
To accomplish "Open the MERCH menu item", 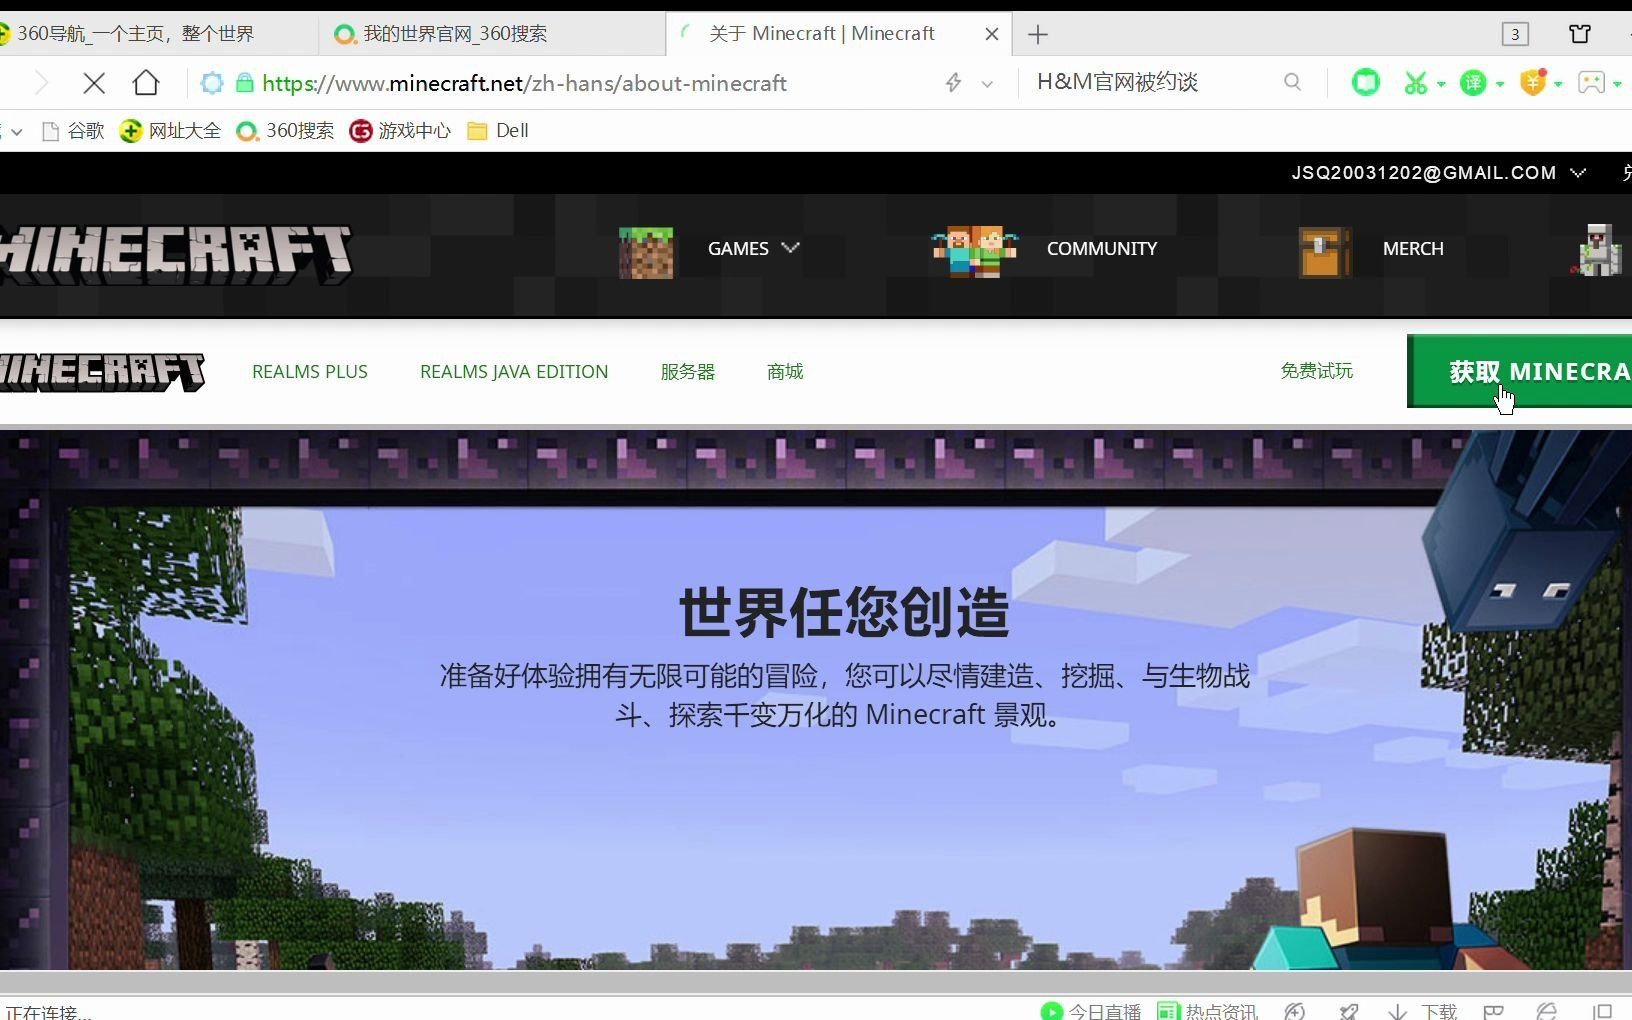I will pos(1413,248).
